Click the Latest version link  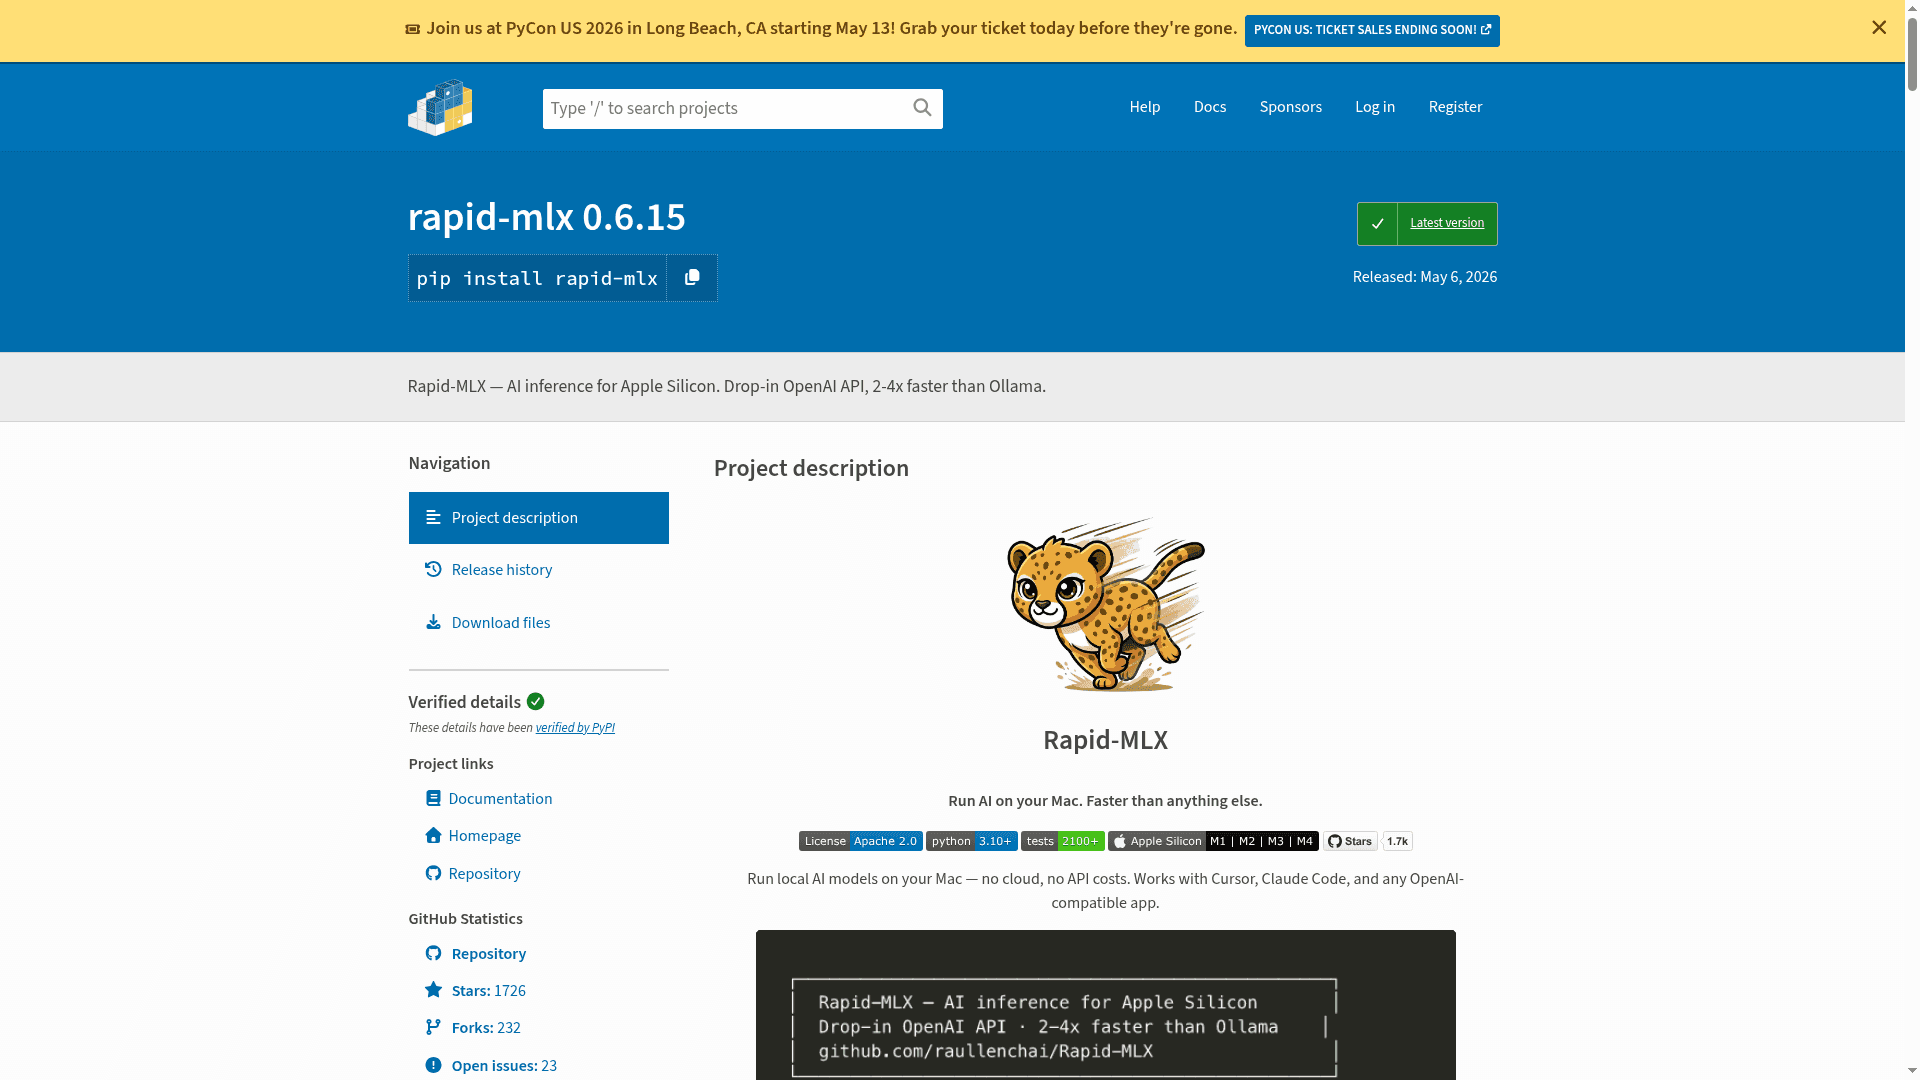click(1446, 223)
